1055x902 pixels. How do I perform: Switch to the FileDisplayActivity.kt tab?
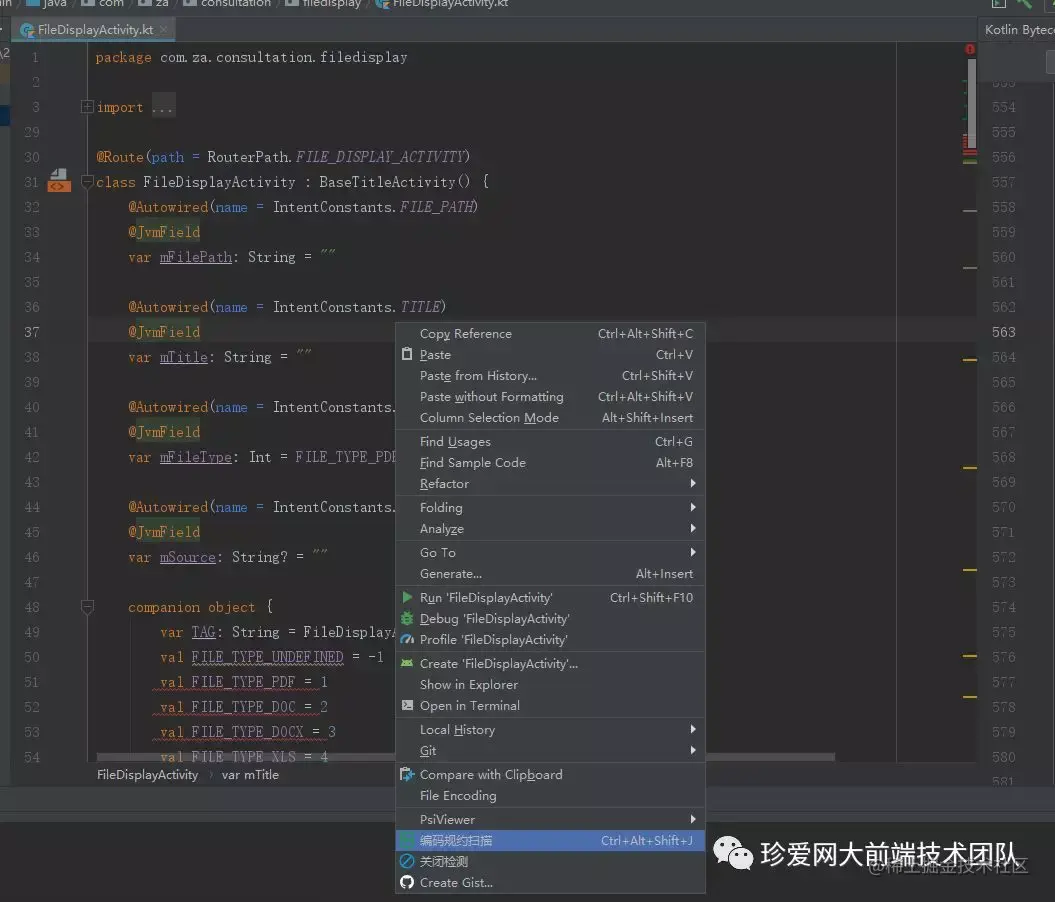pos(95,30)
